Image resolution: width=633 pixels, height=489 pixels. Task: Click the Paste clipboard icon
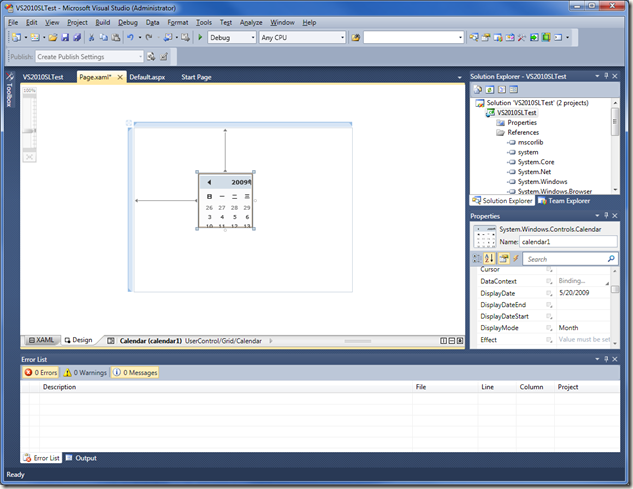click(x=116, y=38)
